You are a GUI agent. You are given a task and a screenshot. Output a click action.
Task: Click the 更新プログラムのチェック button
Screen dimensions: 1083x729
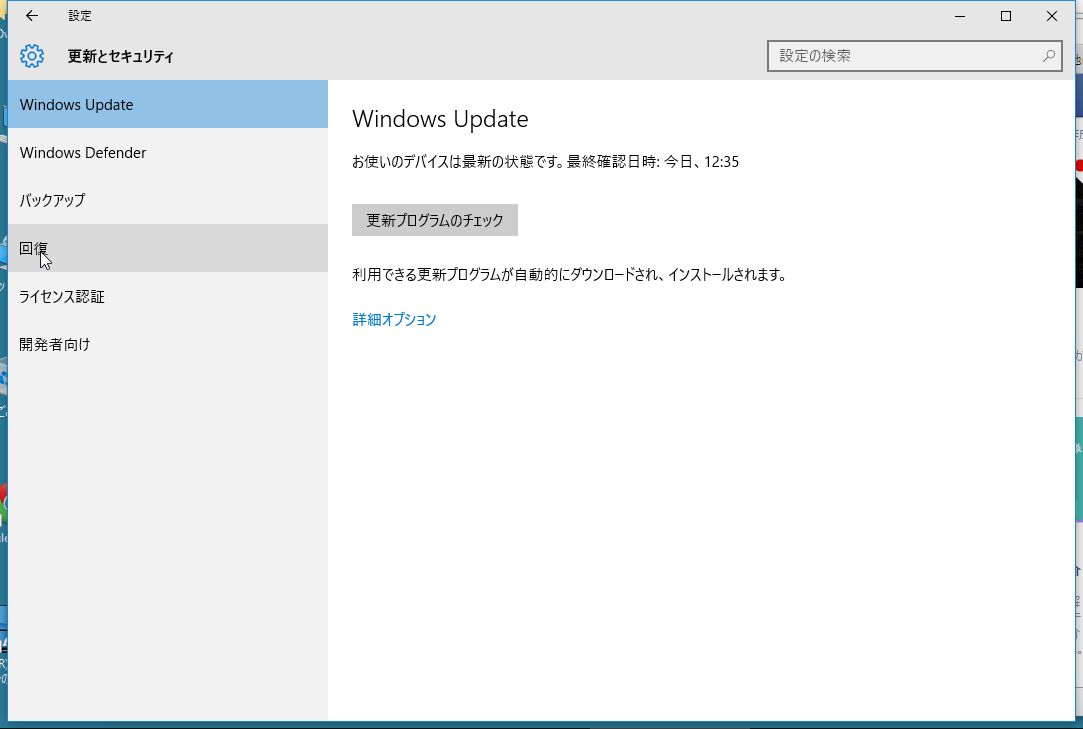click(434, 220)
